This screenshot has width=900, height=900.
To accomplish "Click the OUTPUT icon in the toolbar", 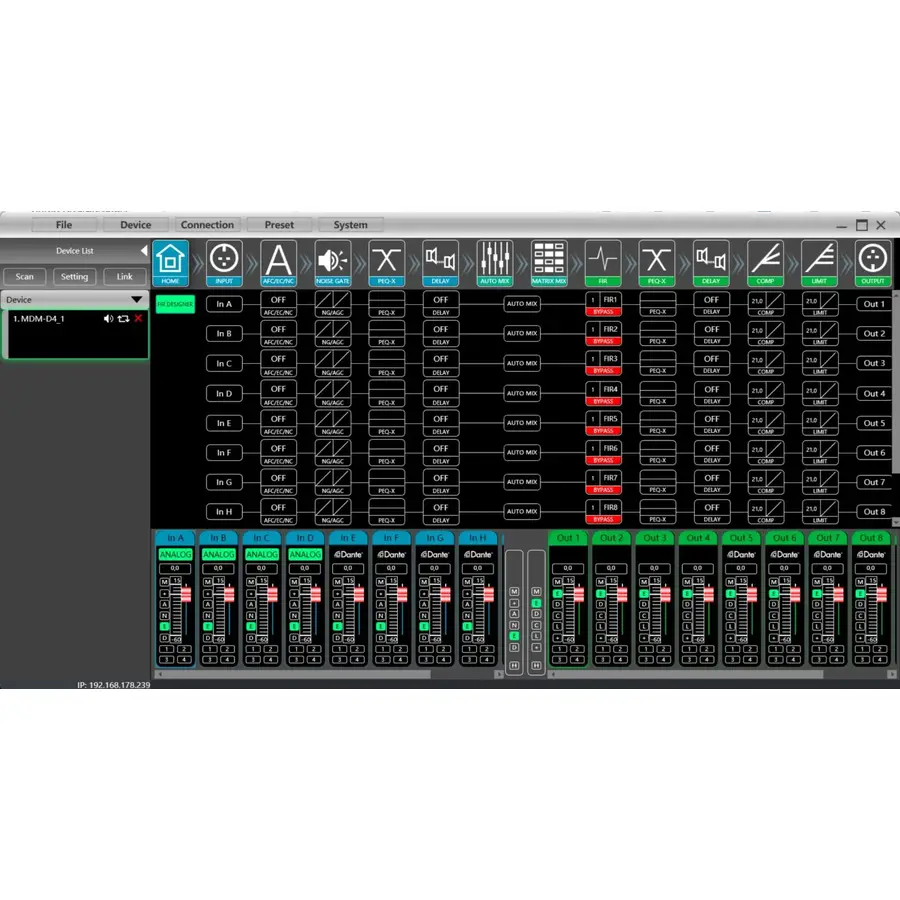I will 873,260.
